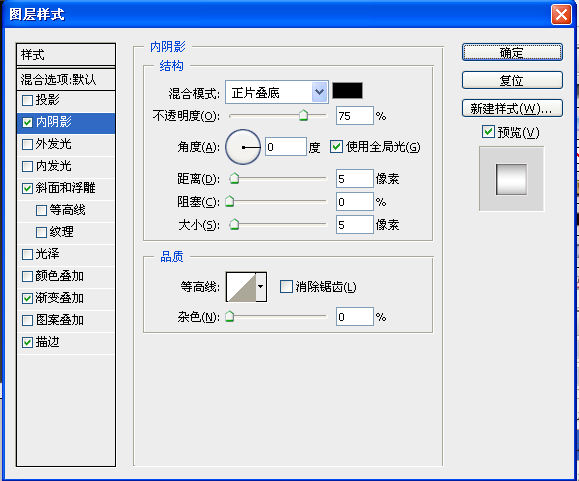This screenshot has height=481, width=579.
Task: Toggle the 渐变叠加 checkbox
Action: (27, 298)
